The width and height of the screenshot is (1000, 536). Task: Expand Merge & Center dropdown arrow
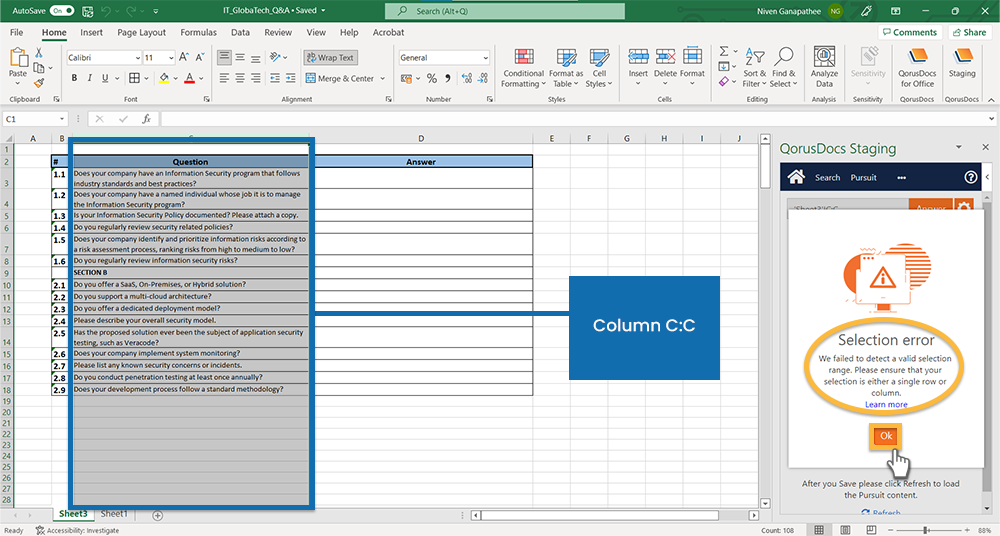click(x=383, y=78)
